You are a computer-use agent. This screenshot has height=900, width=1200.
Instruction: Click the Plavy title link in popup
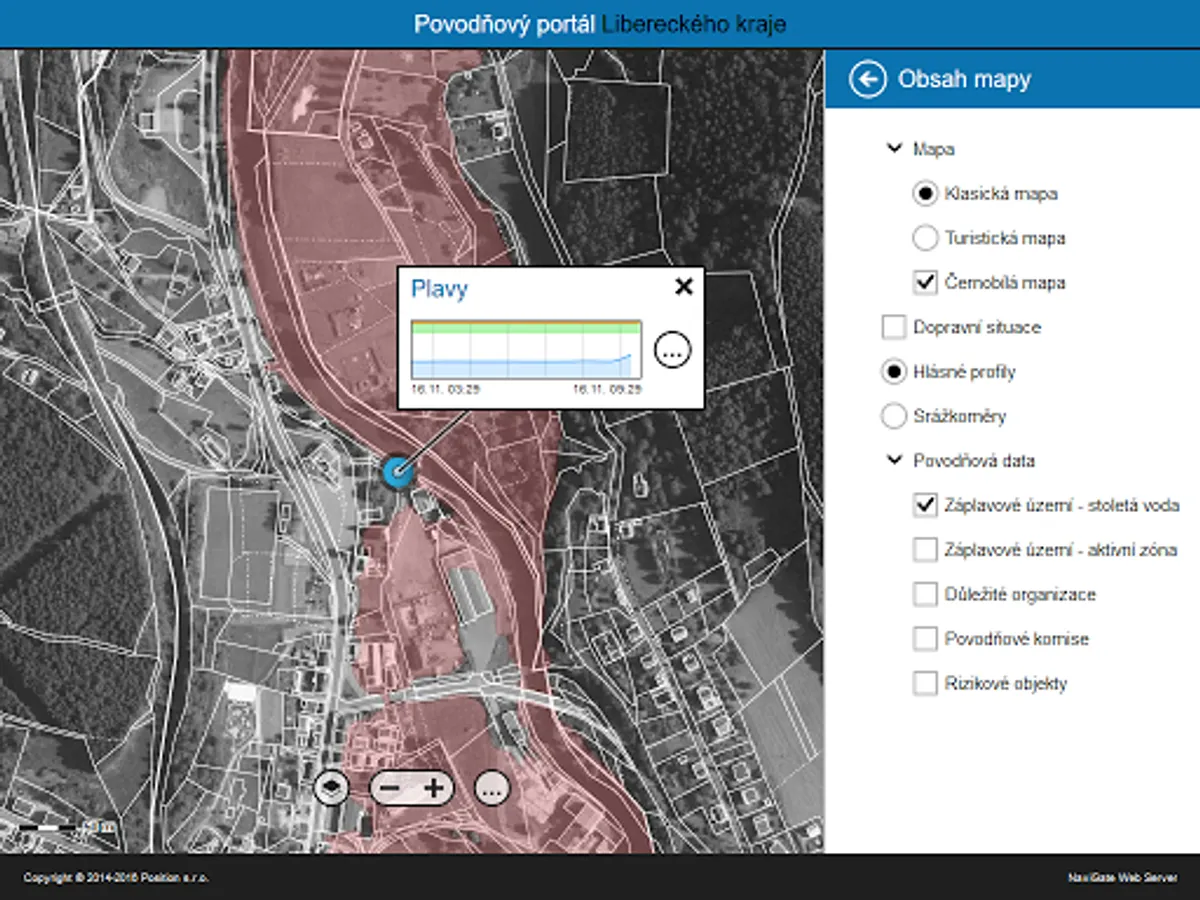click(439, 290)
